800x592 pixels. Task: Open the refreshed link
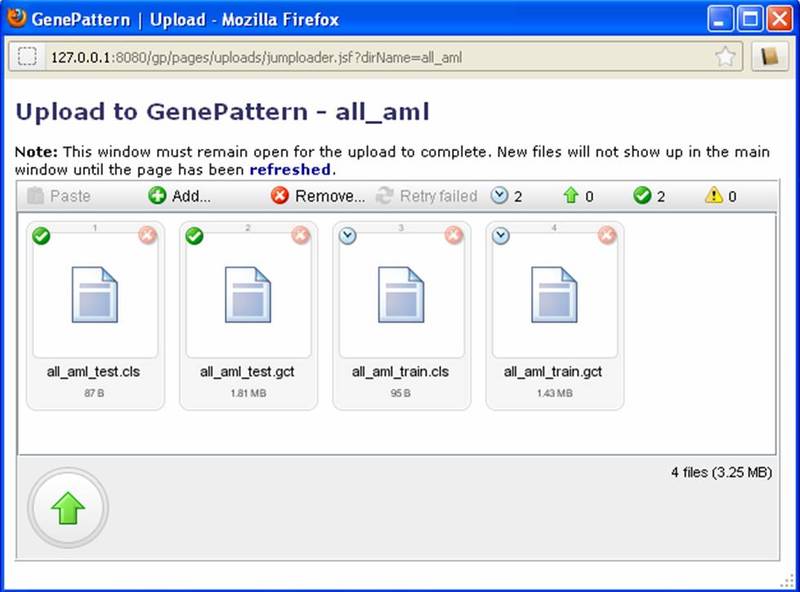[x=290, y=169]
